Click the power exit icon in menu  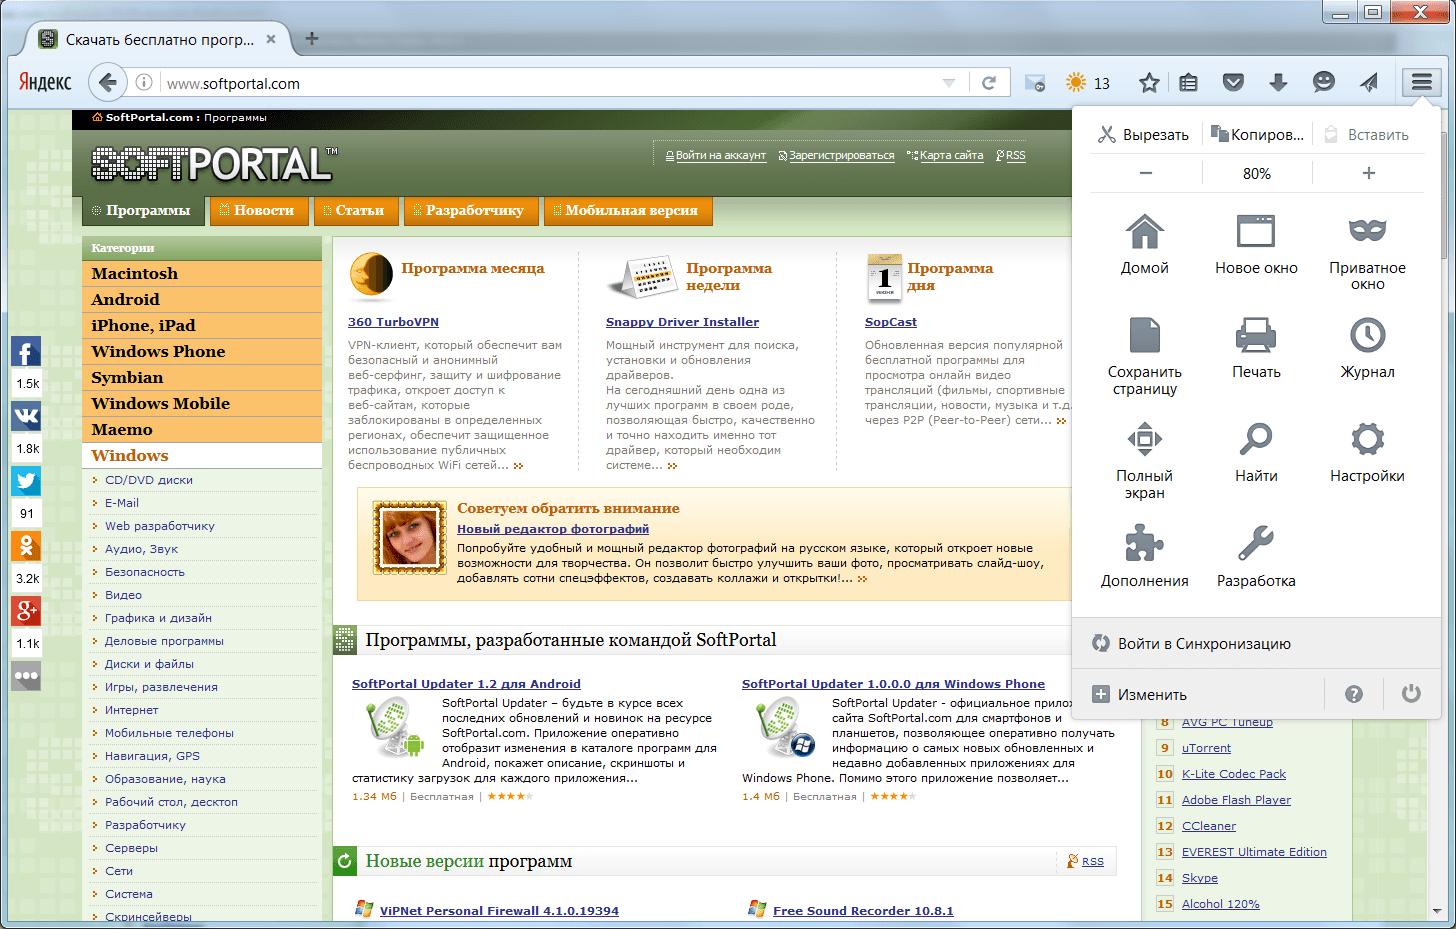(1411, 694)
